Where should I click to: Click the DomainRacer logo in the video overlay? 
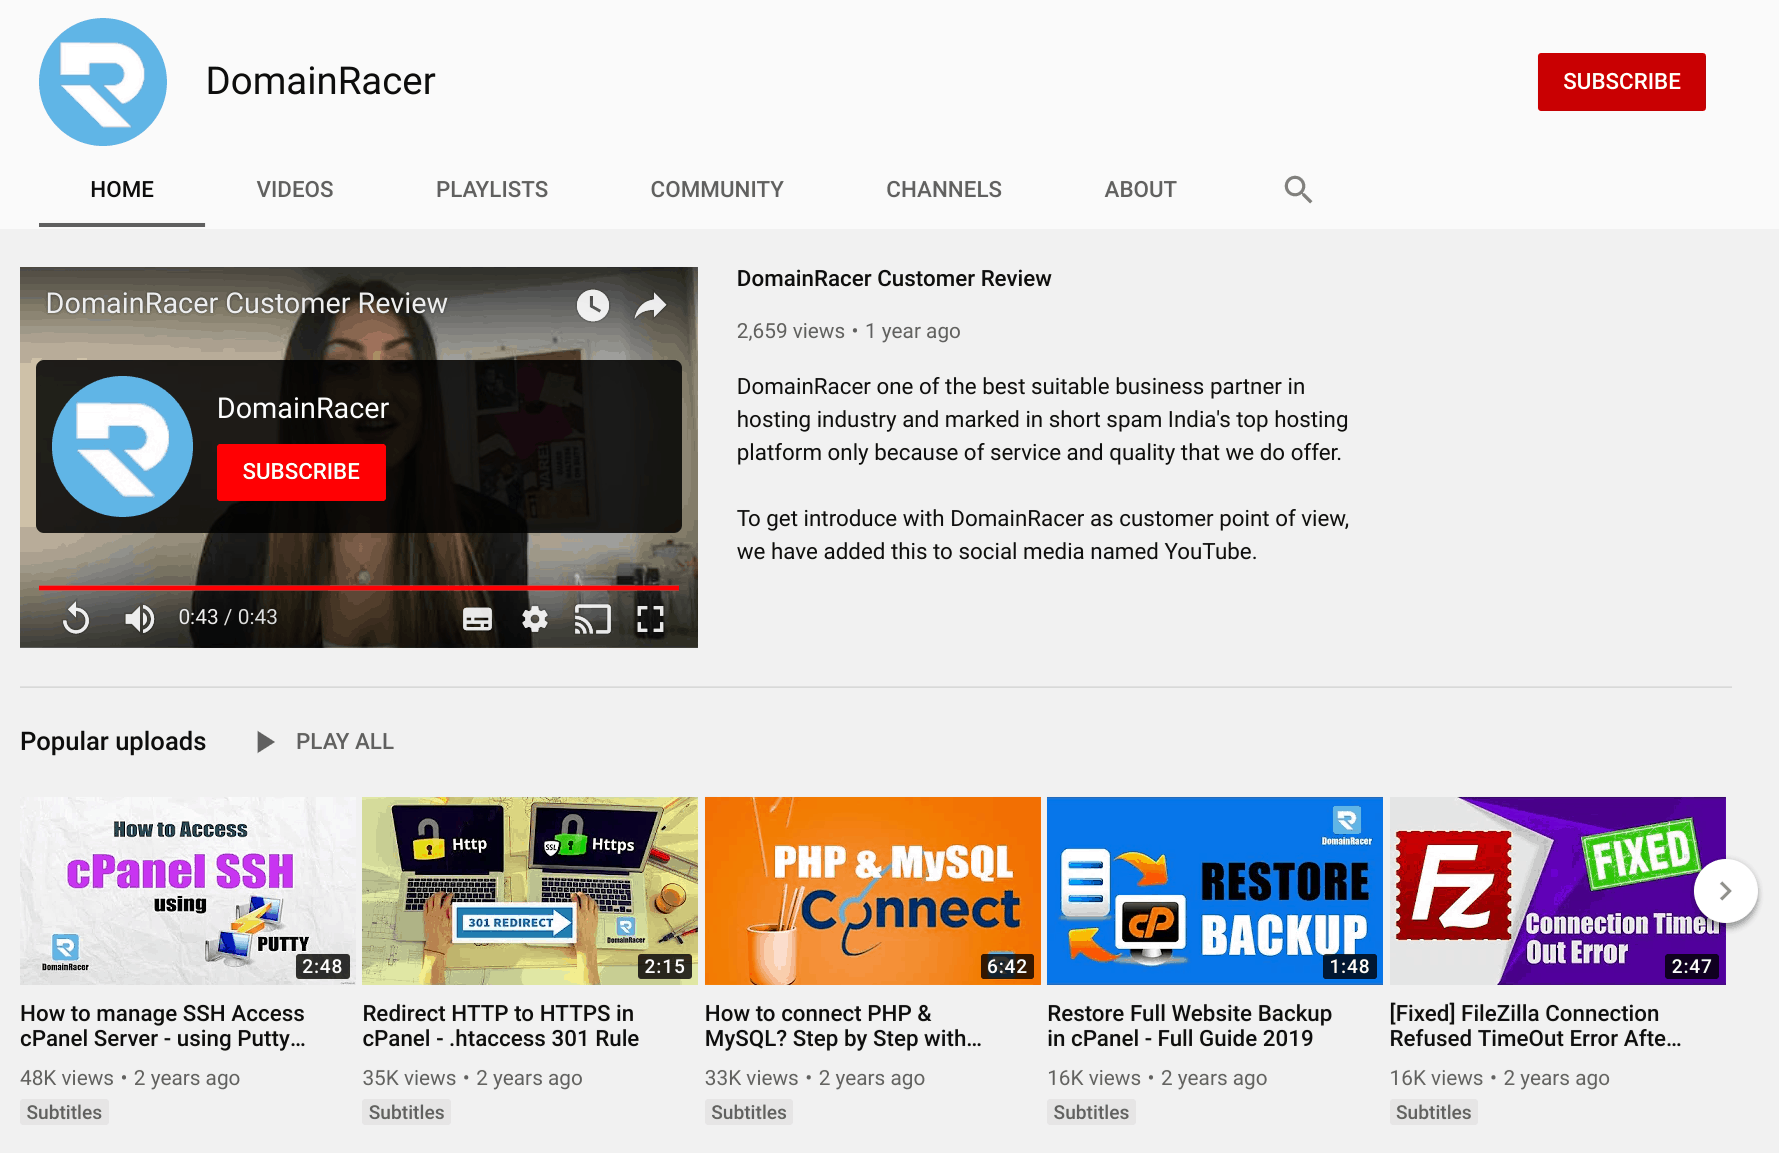pyautogui.click(x=122, y=446)
